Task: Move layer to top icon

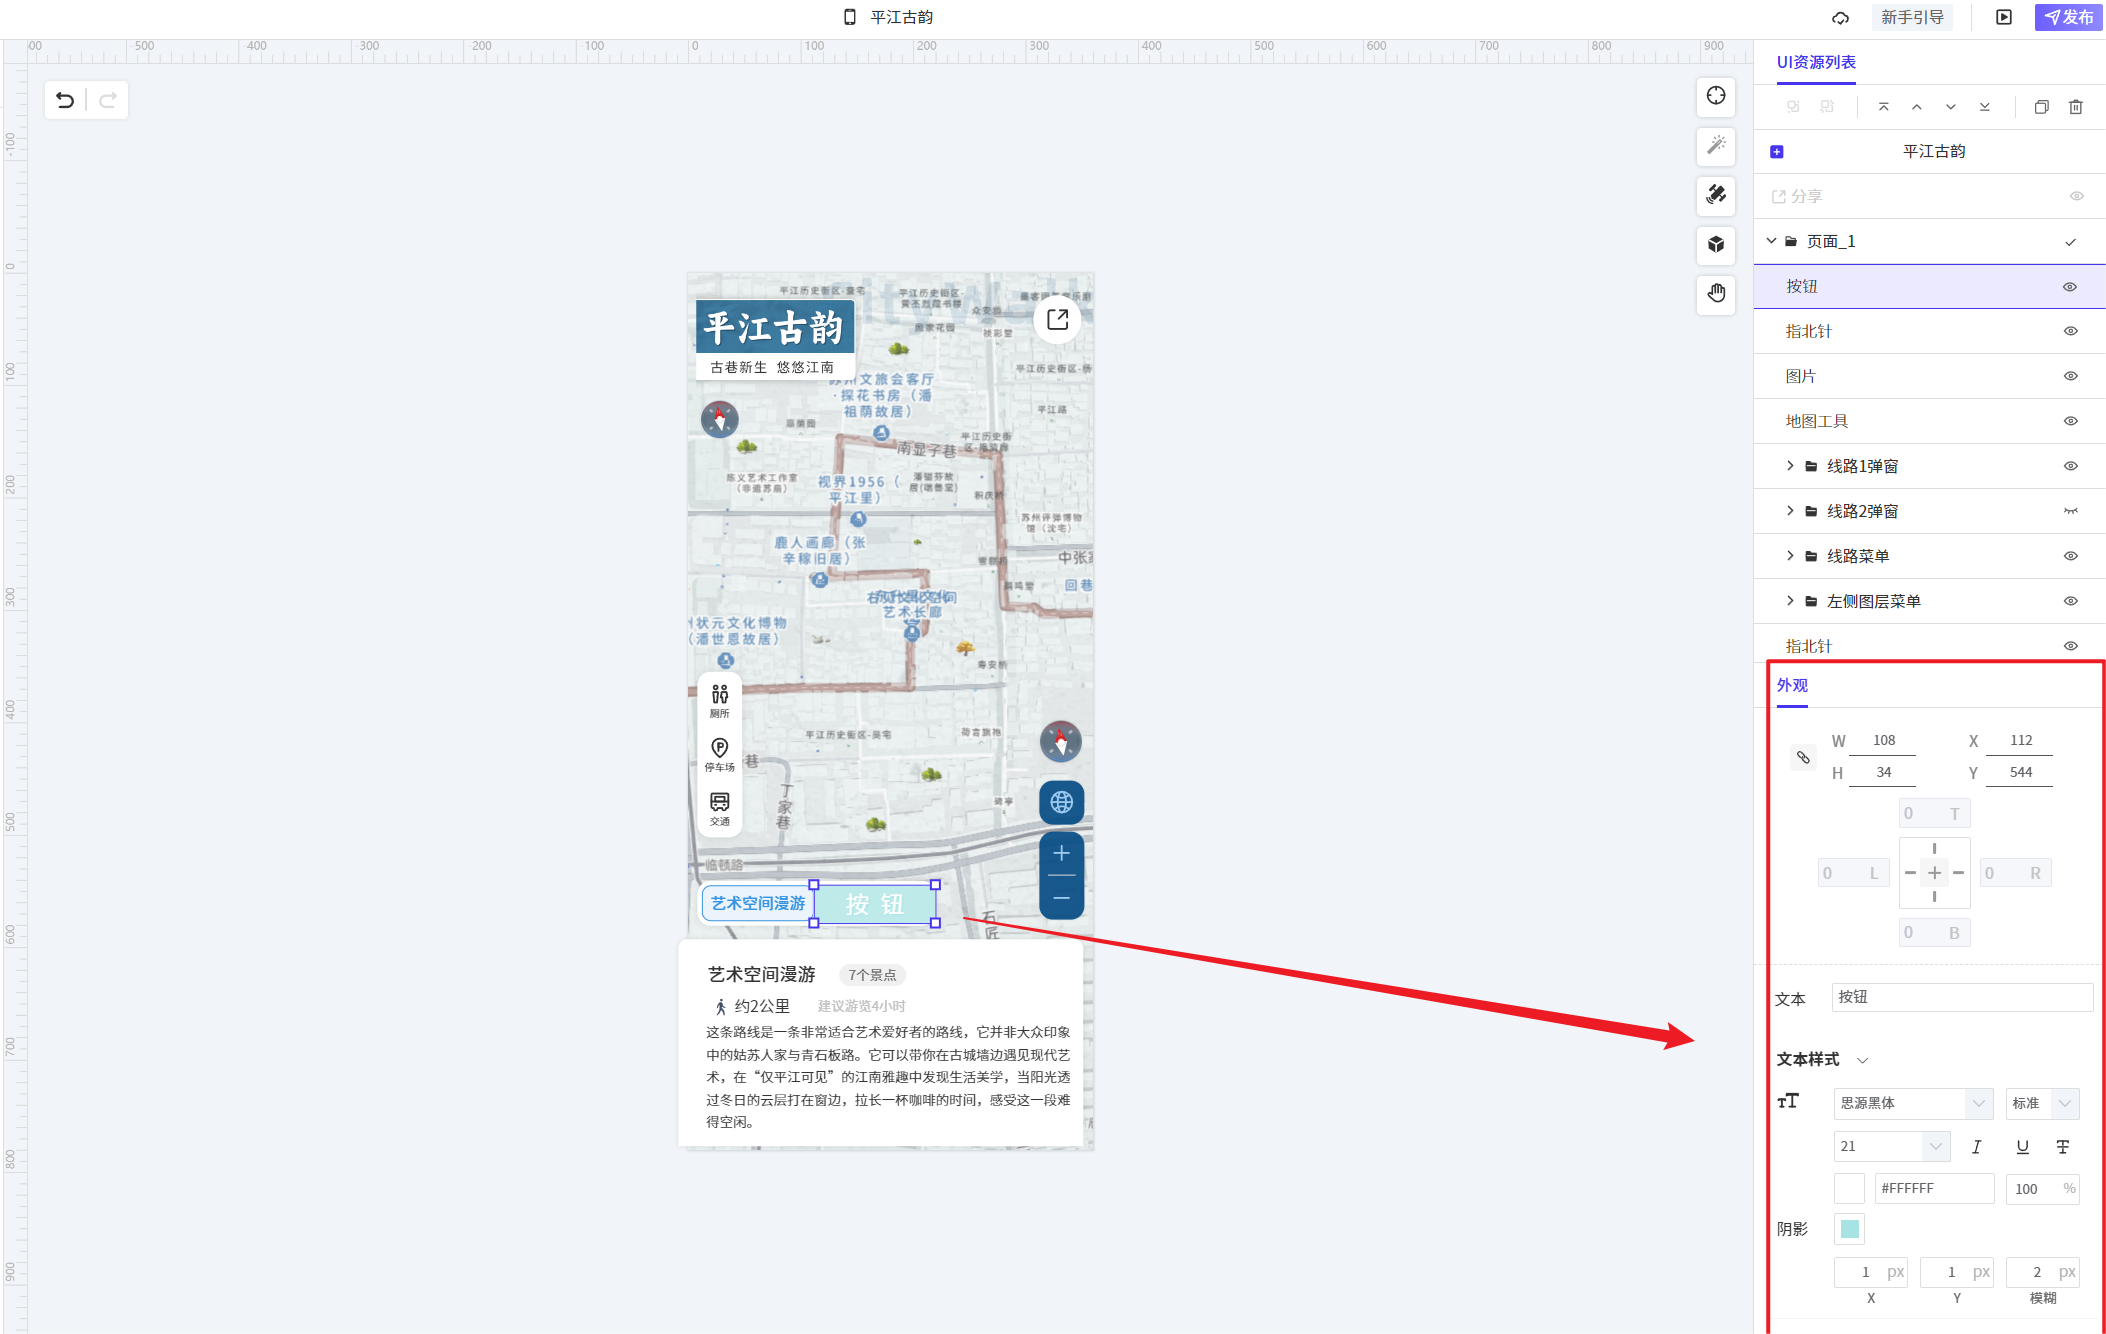Action: tap(1883, 107)
